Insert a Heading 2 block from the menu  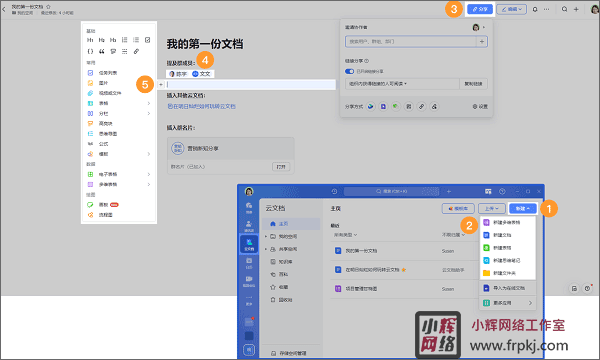tap(102, 40)
